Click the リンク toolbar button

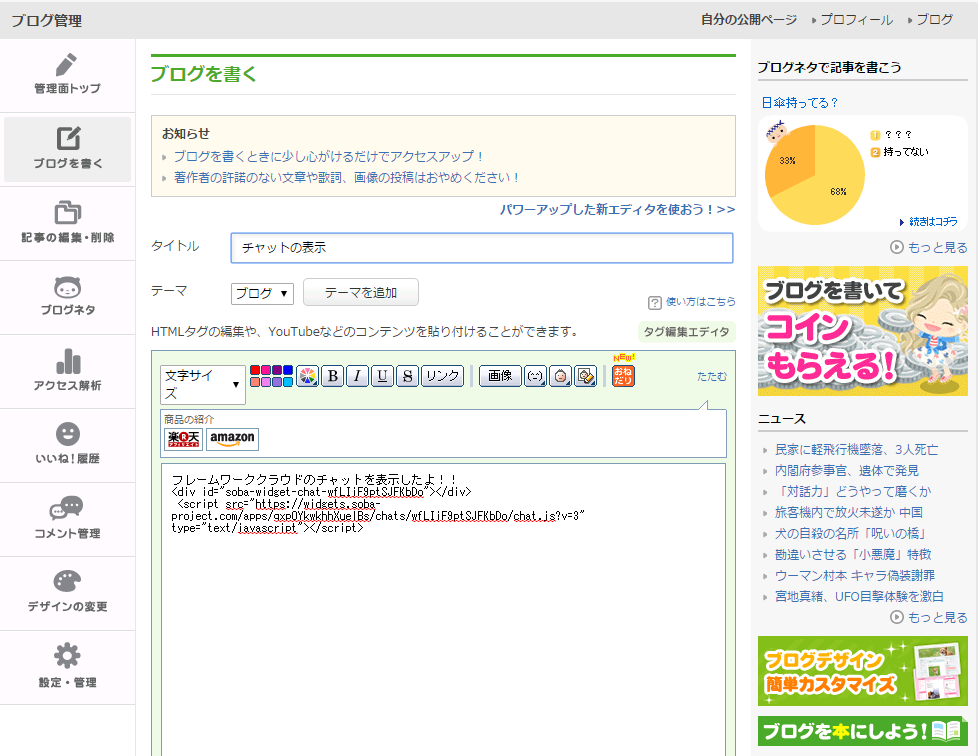pyautogui.click(x=442, y=376)
